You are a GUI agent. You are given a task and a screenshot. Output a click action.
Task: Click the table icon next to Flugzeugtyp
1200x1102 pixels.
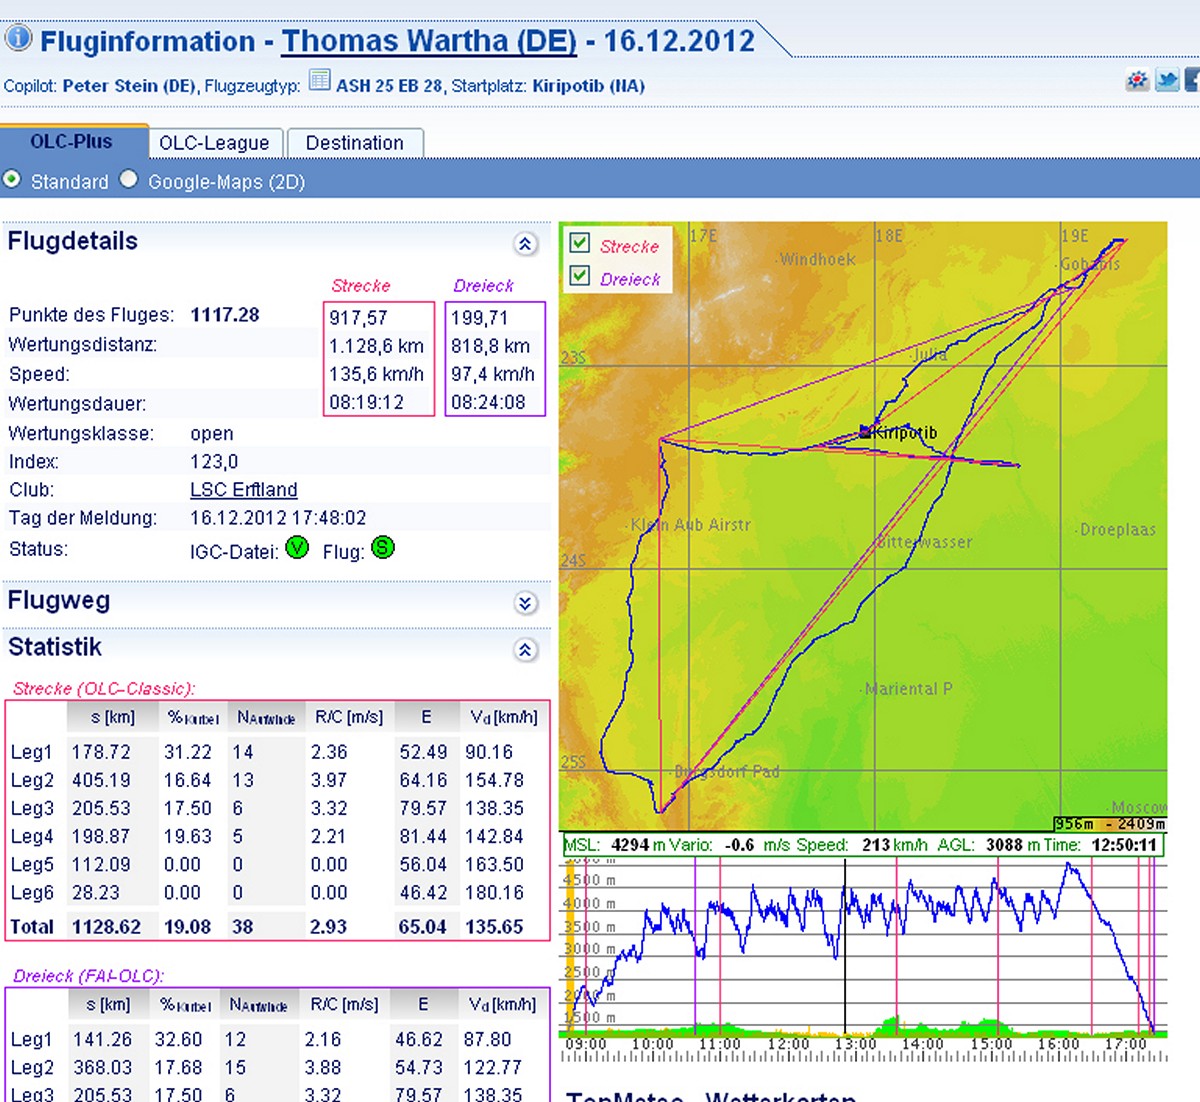[x=319, y=80]
